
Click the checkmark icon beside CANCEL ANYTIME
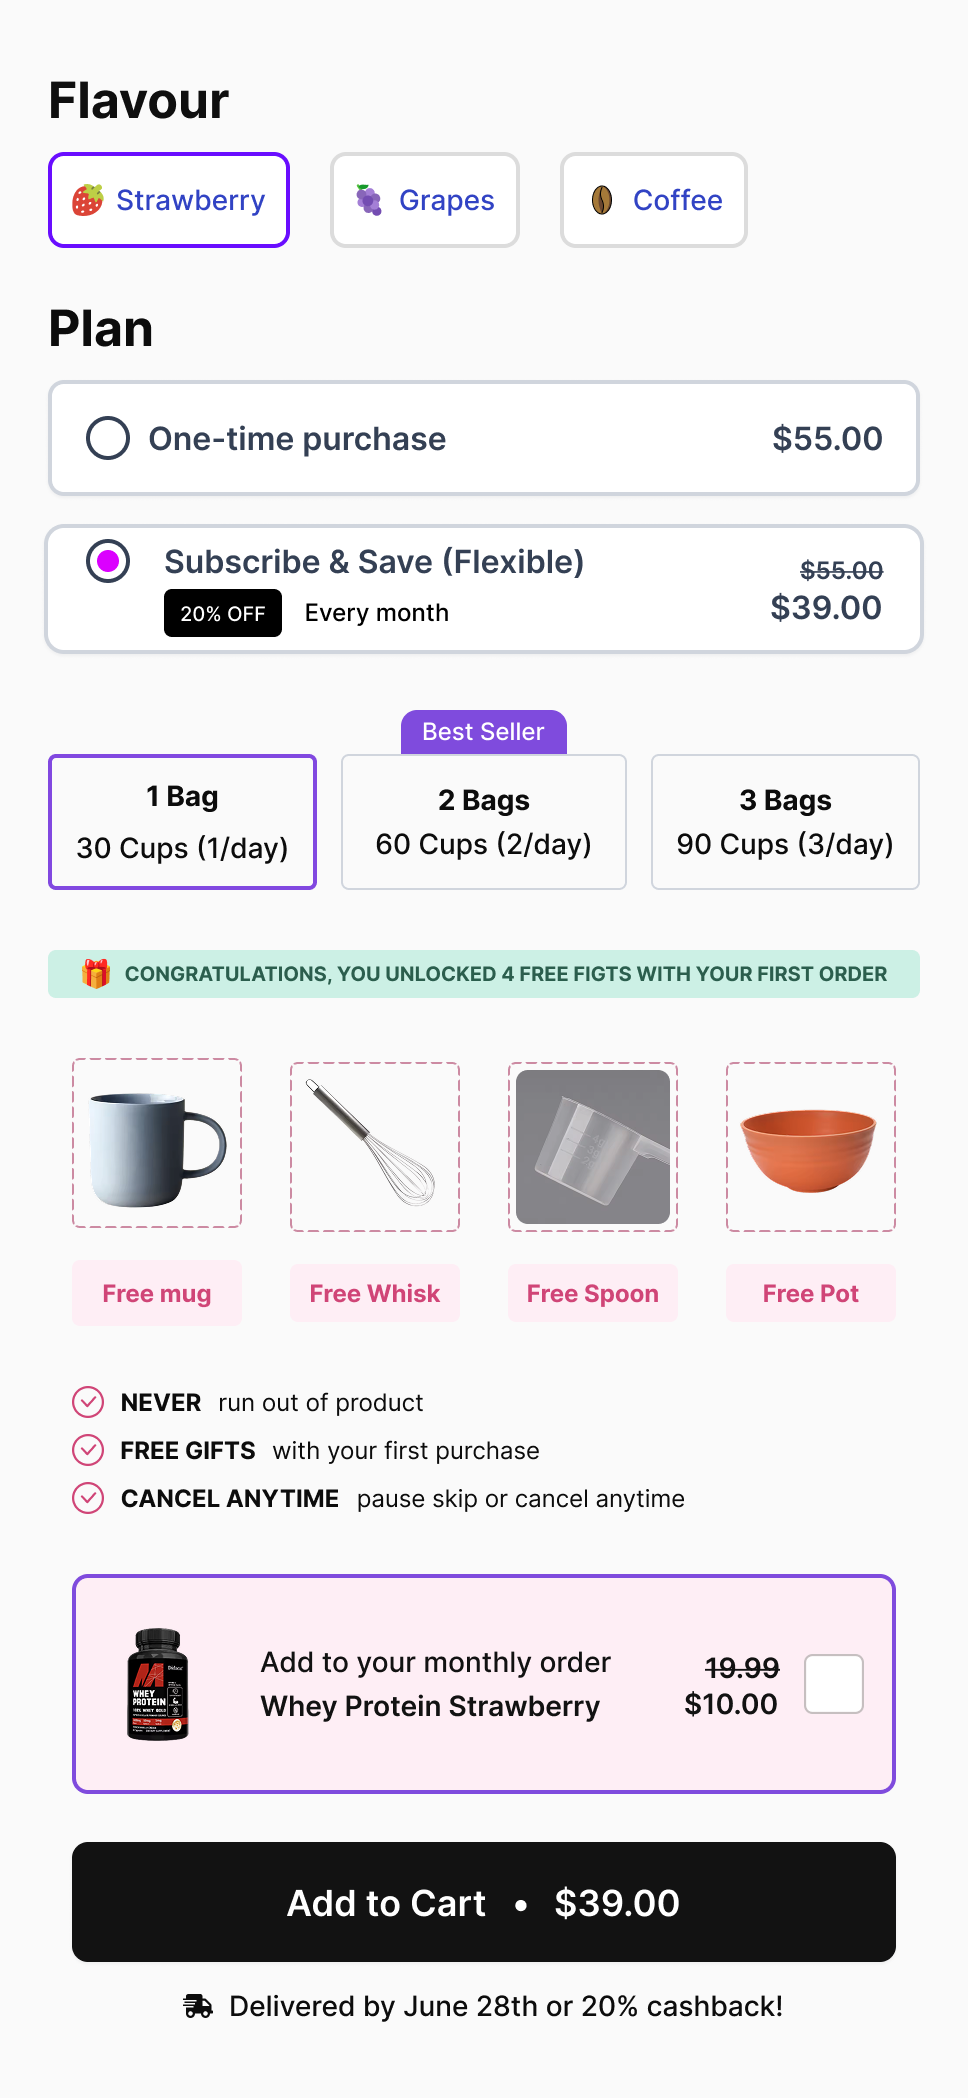pyautogui.click(x=88, y=1498)
